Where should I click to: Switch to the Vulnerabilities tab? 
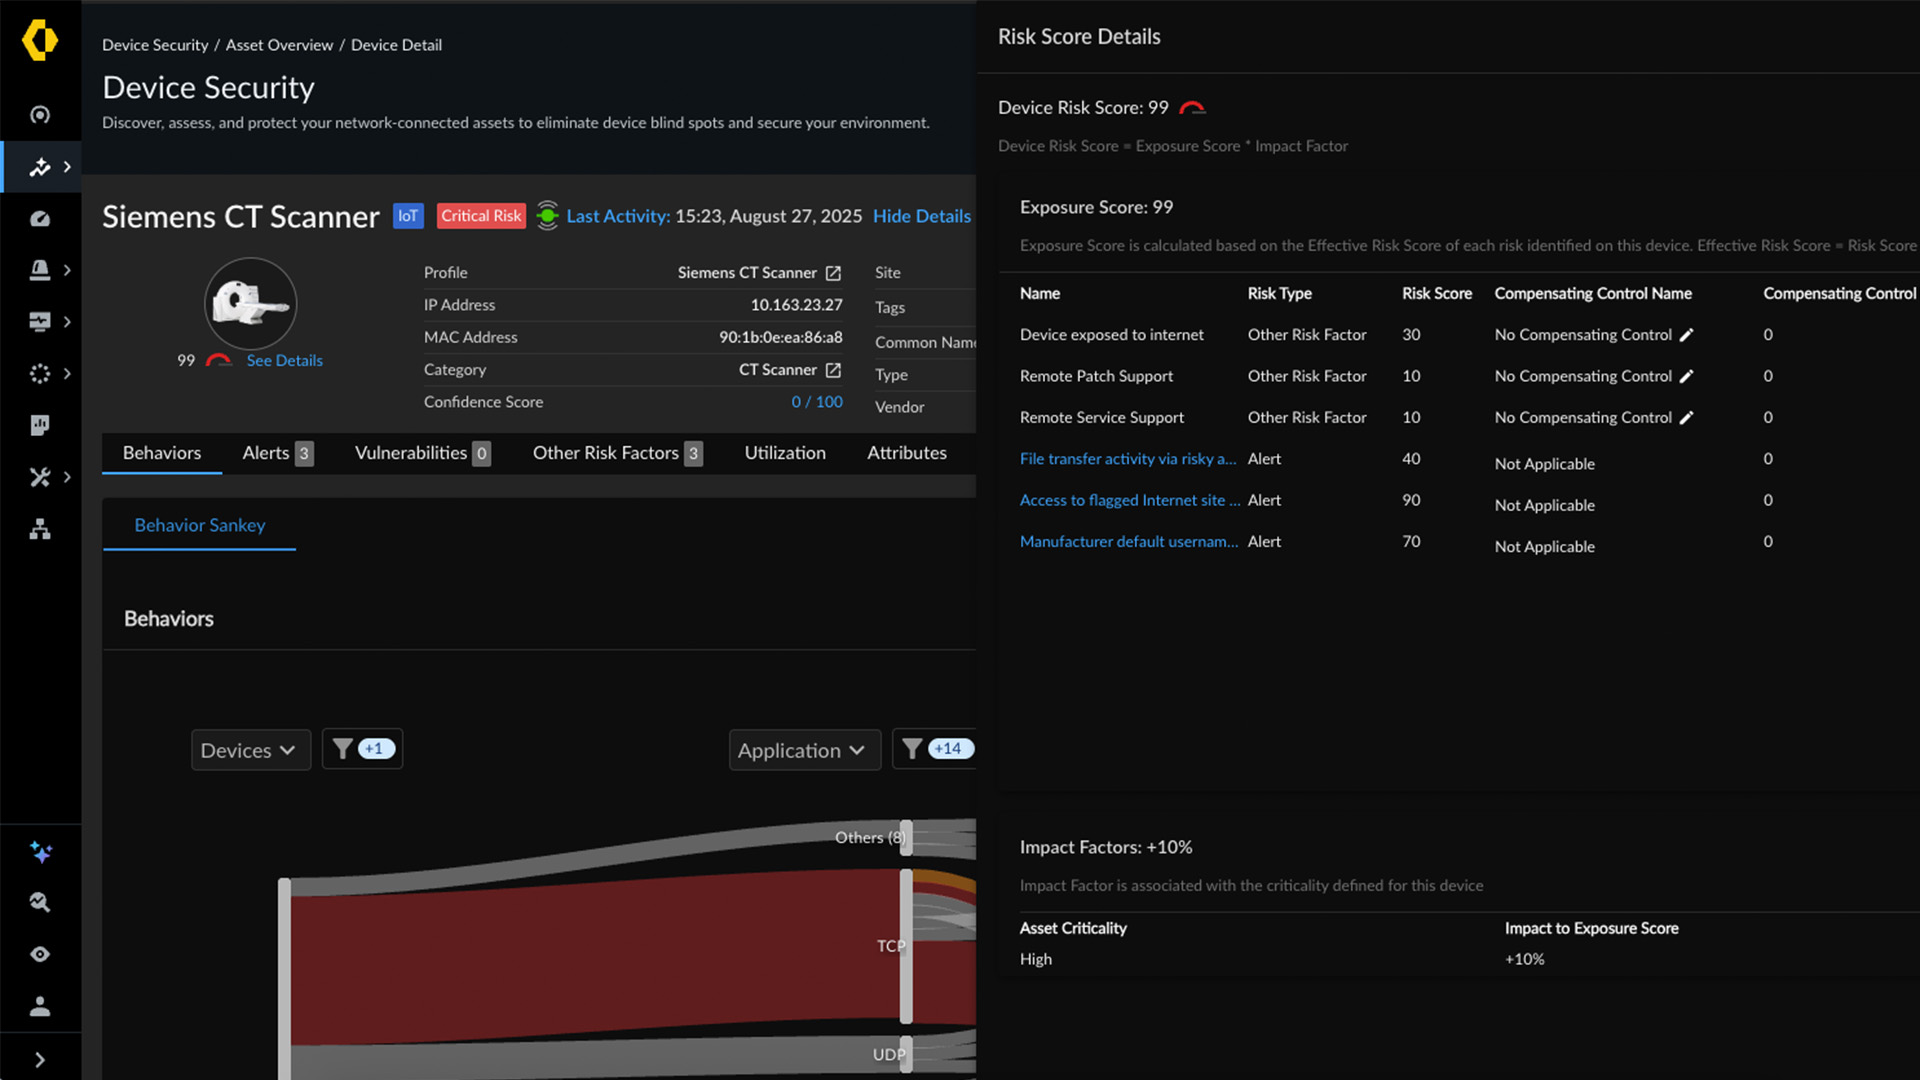412,452
